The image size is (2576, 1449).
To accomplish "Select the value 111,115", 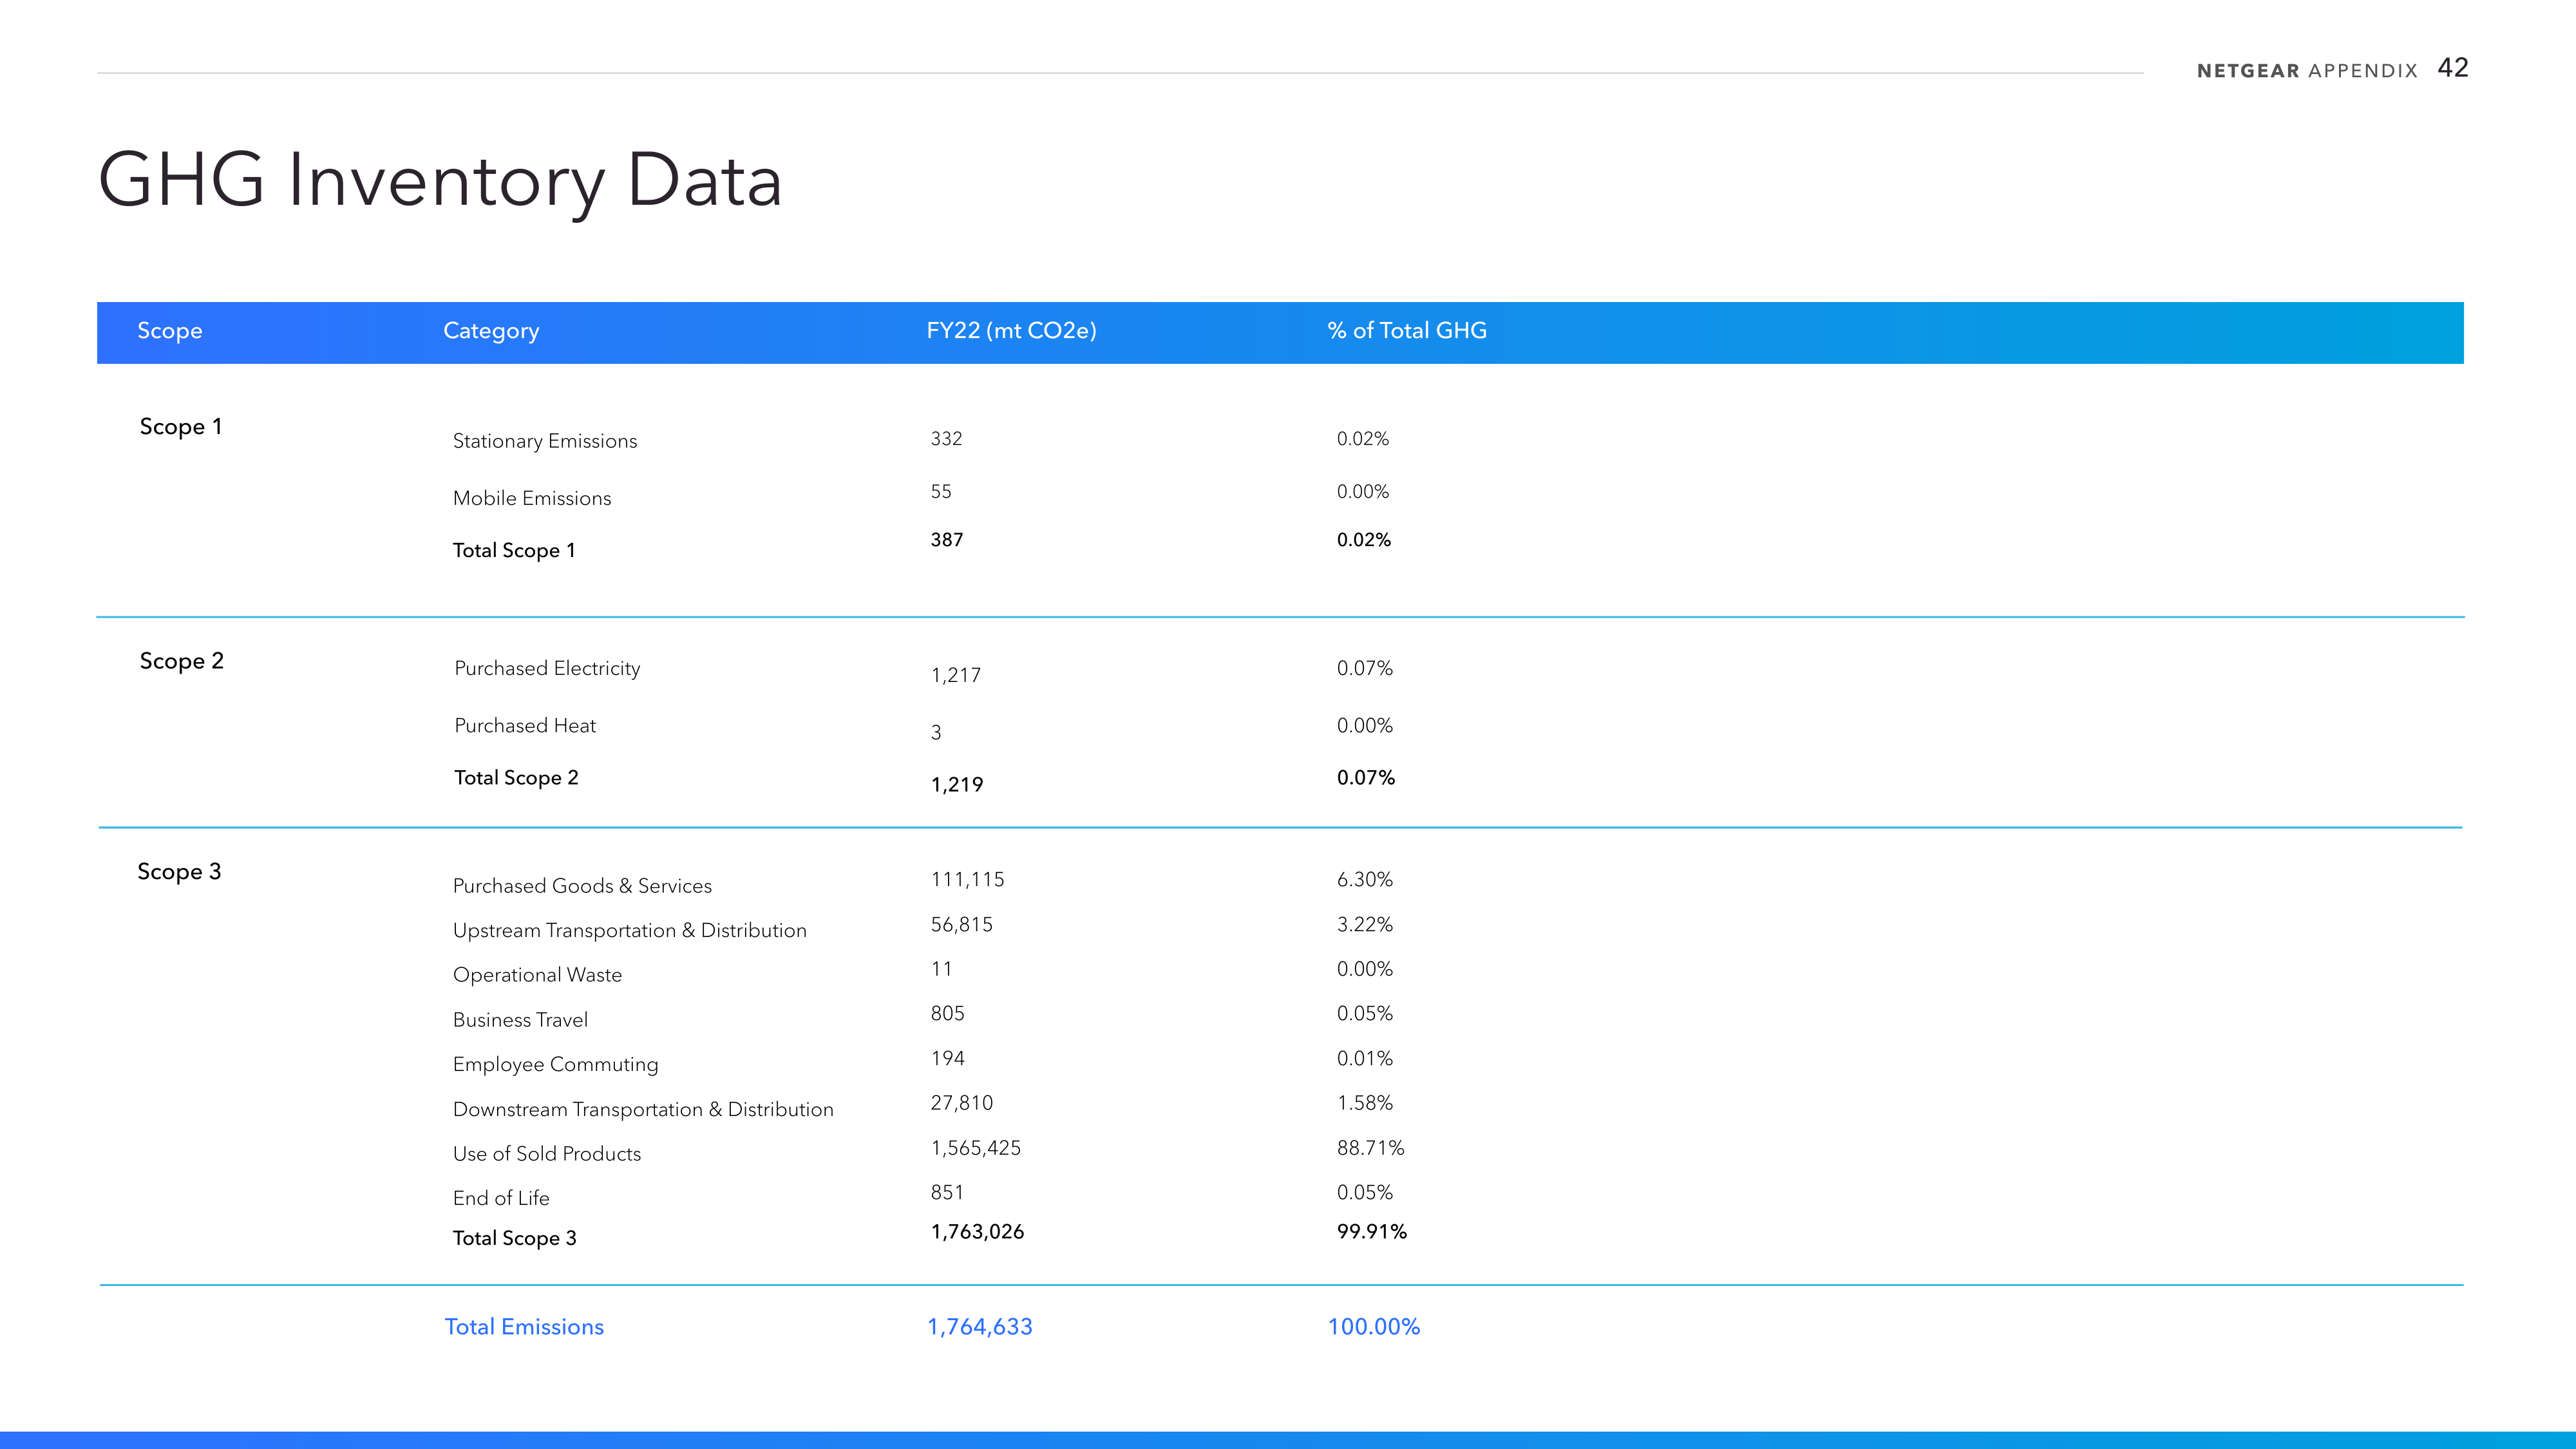I will (967, 880).
